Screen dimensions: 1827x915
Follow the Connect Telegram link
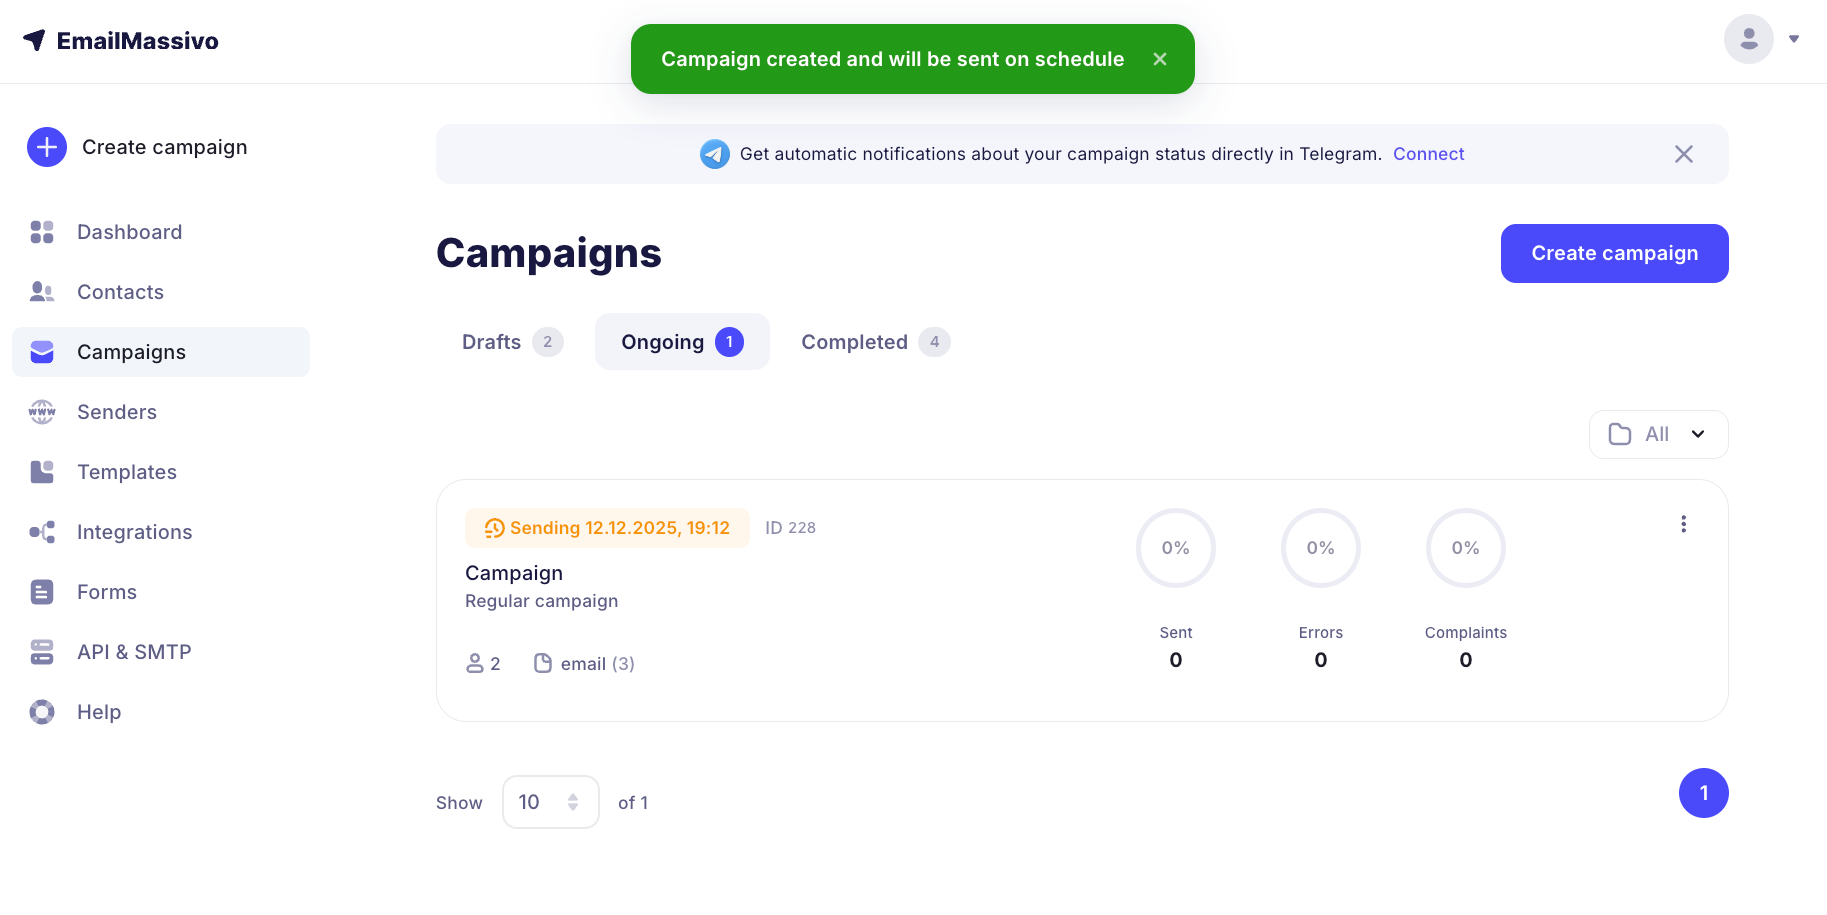tap(1428, 154)
